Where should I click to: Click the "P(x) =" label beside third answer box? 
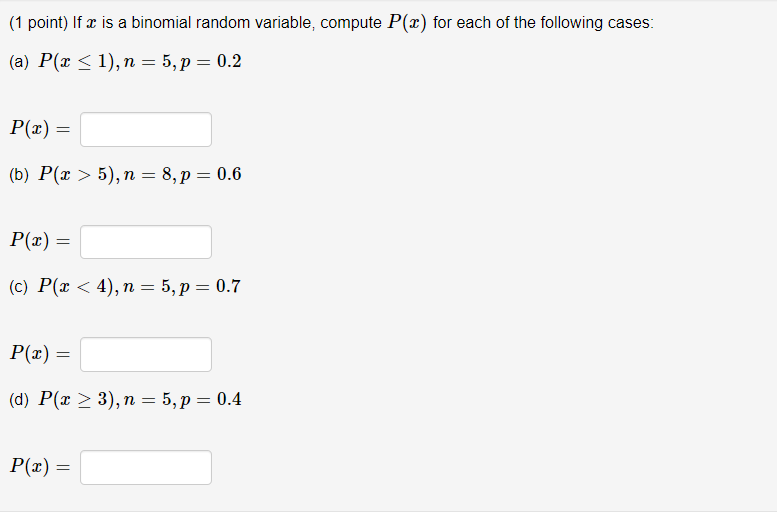(40, 353)
